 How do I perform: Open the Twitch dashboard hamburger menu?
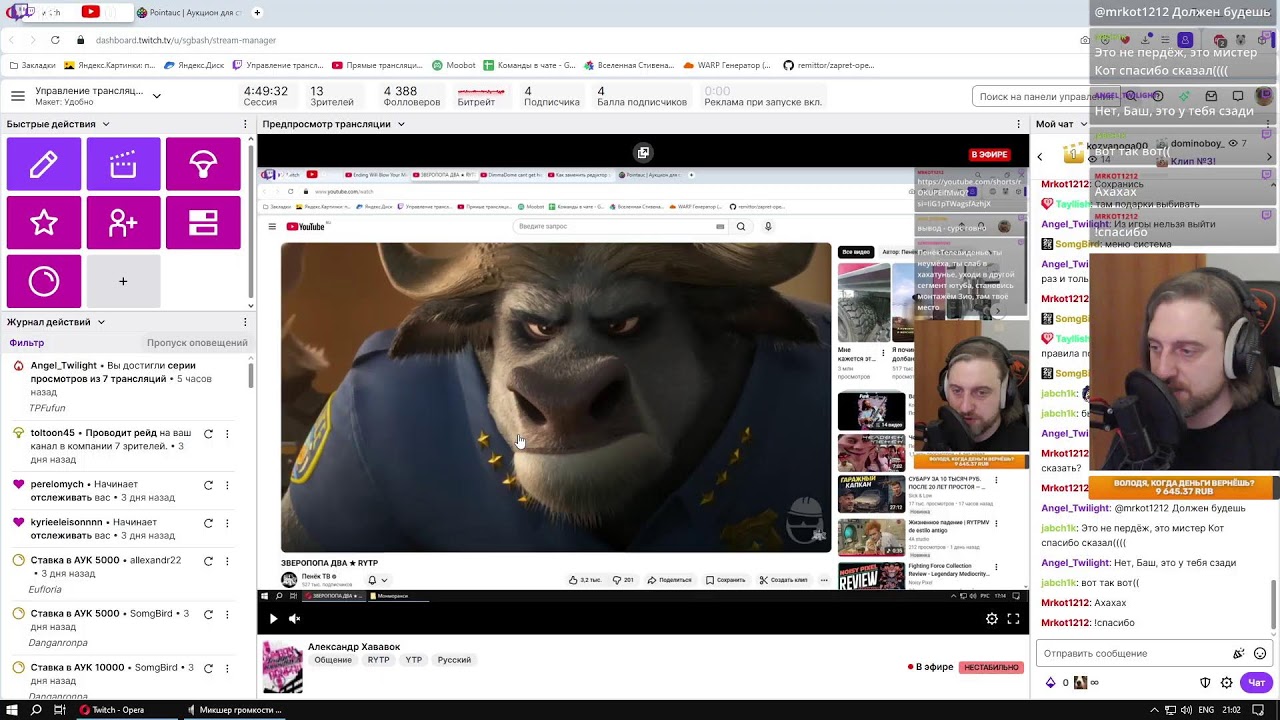(18, 96)
